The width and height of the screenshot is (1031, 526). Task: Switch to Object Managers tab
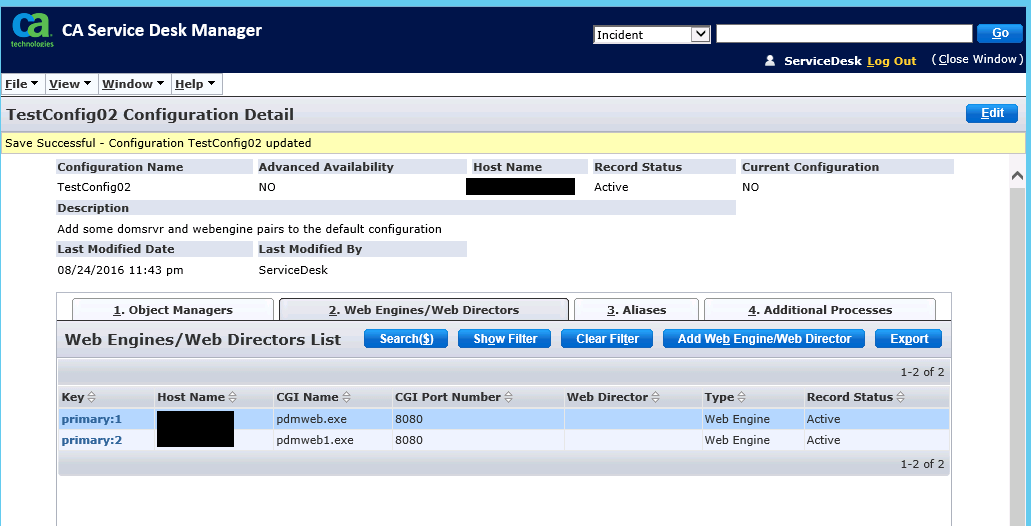[x=173, y=310]
